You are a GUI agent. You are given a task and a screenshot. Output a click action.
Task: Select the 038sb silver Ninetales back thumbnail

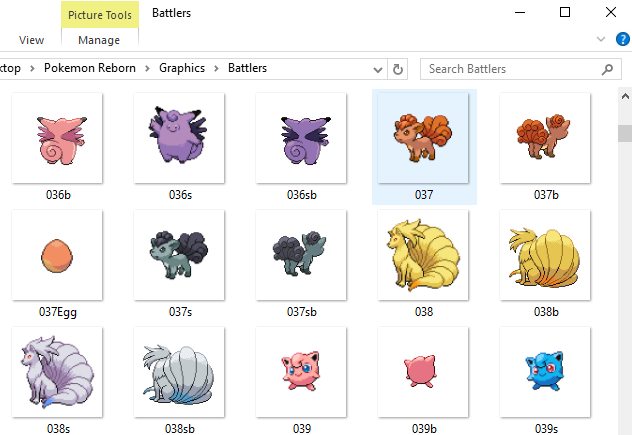coord(179,372)
